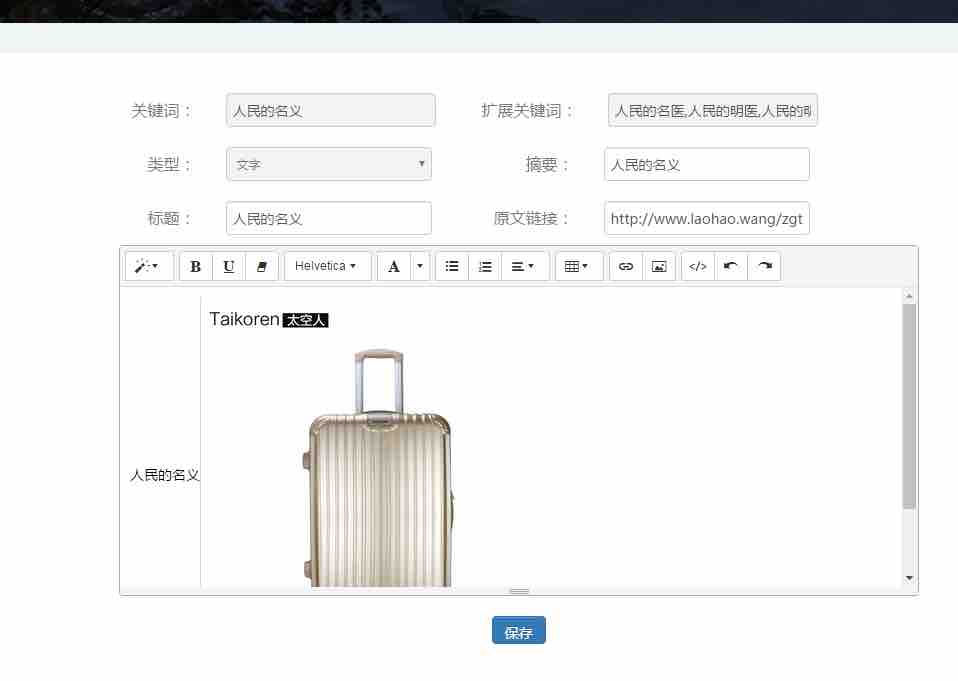Toggle unordered bullet list
The height and width of the screenshot is (681, 958).
(452, 266)
